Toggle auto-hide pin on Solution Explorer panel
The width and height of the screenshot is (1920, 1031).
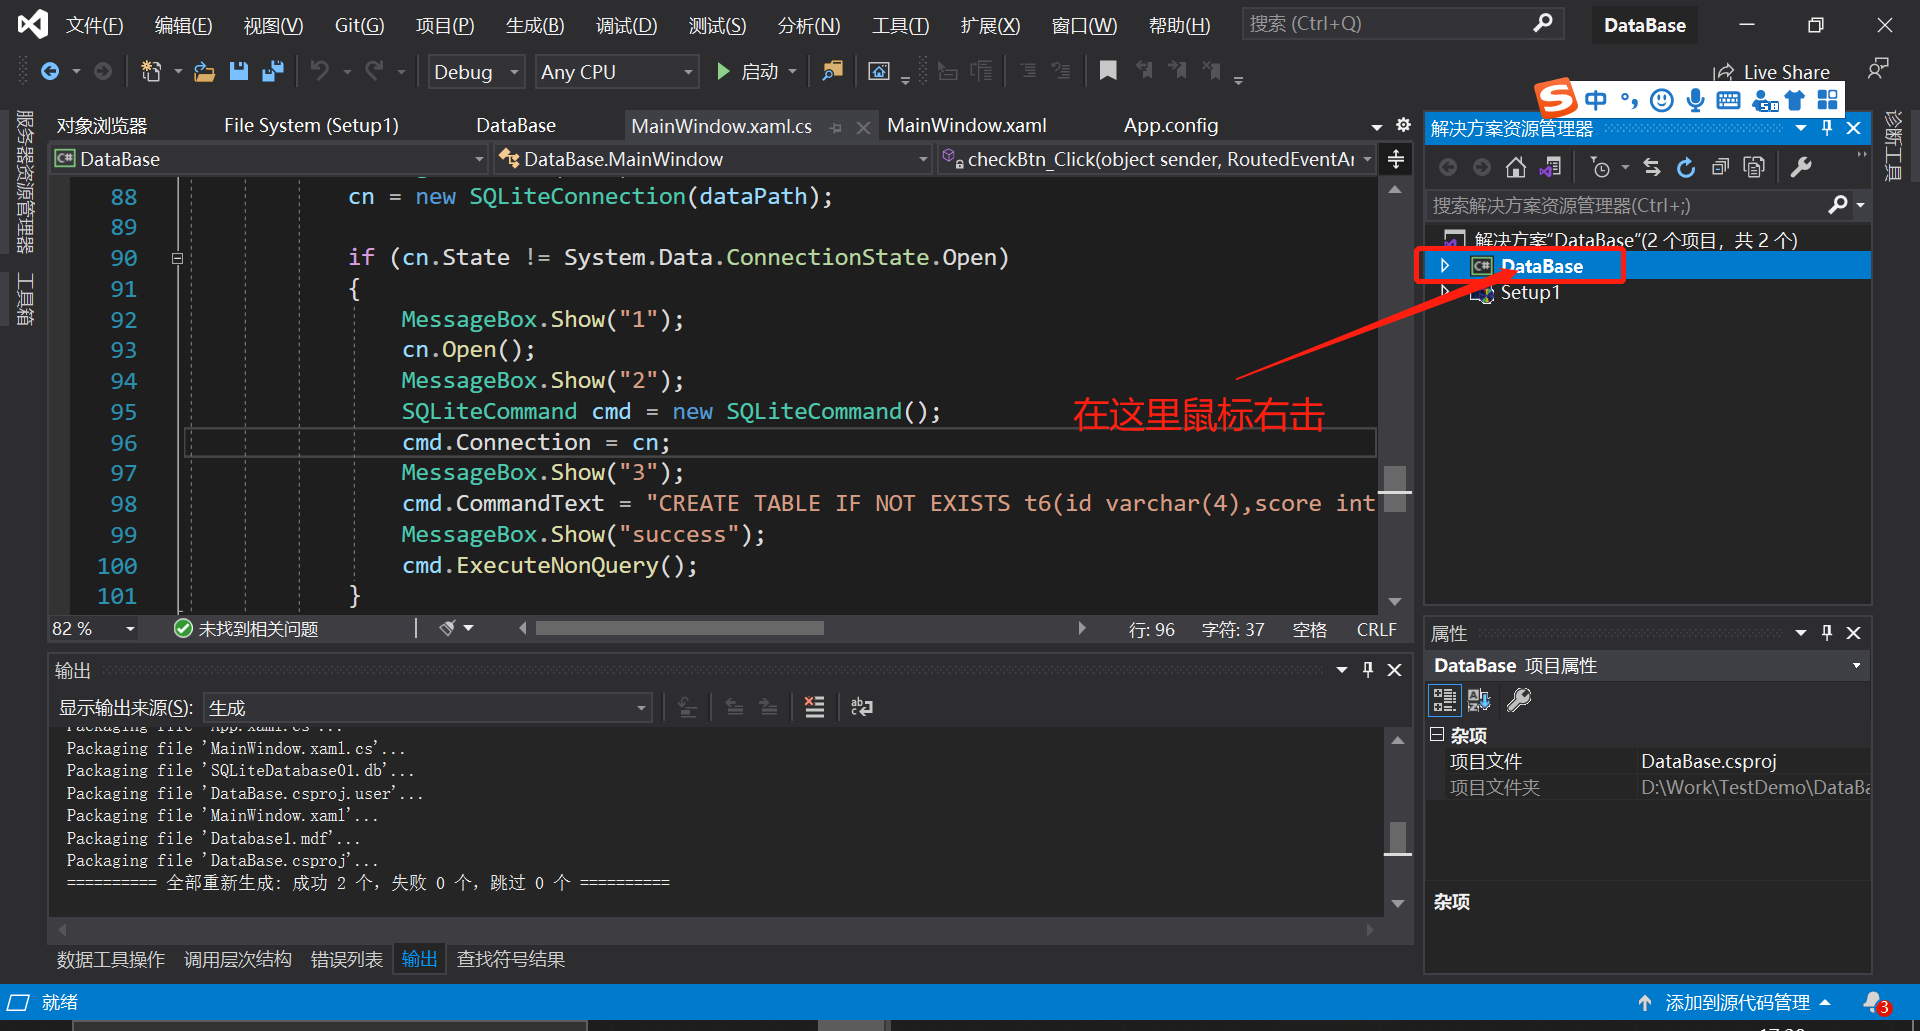coord(1827,128)
